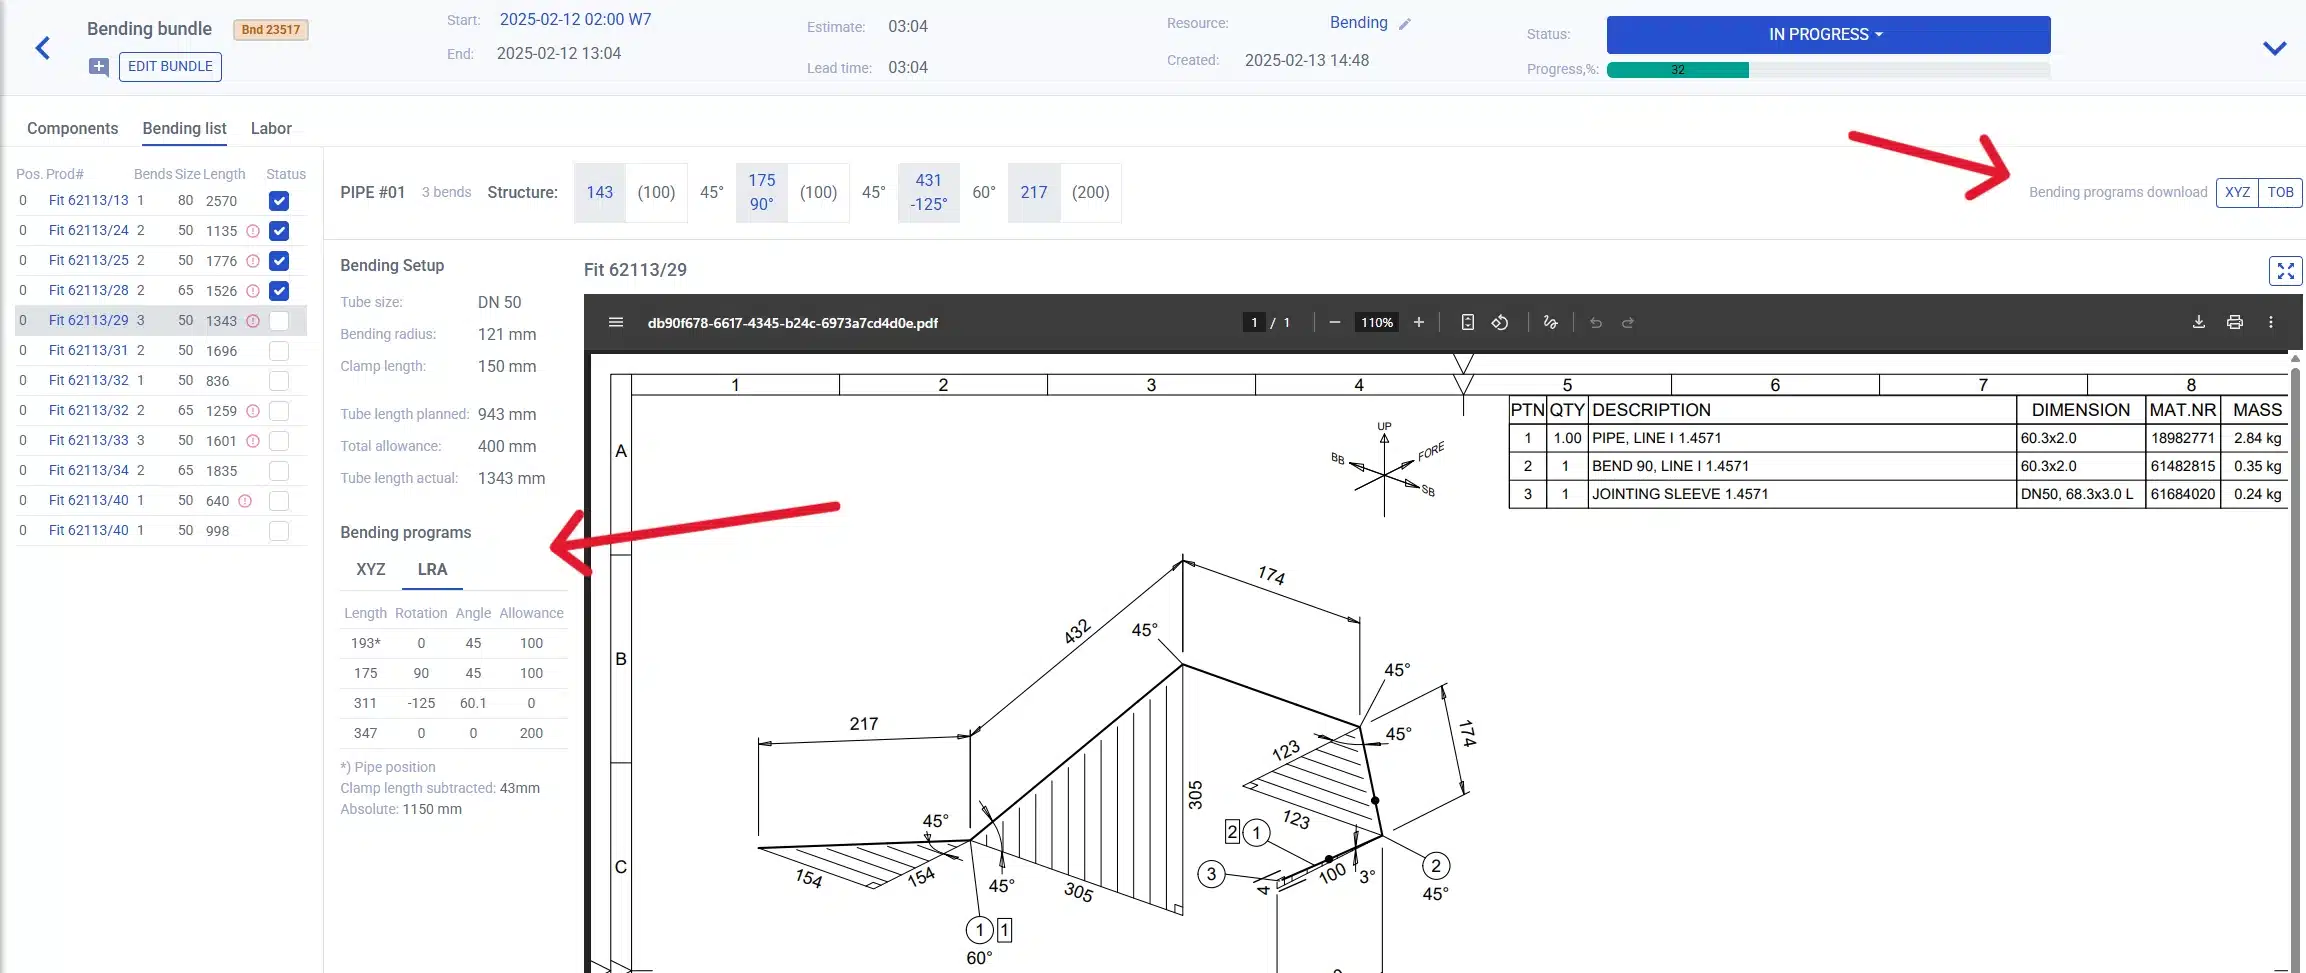Select the PDF rotate icon
This screenshot has width=2306, height=973.
point(1499,322)
